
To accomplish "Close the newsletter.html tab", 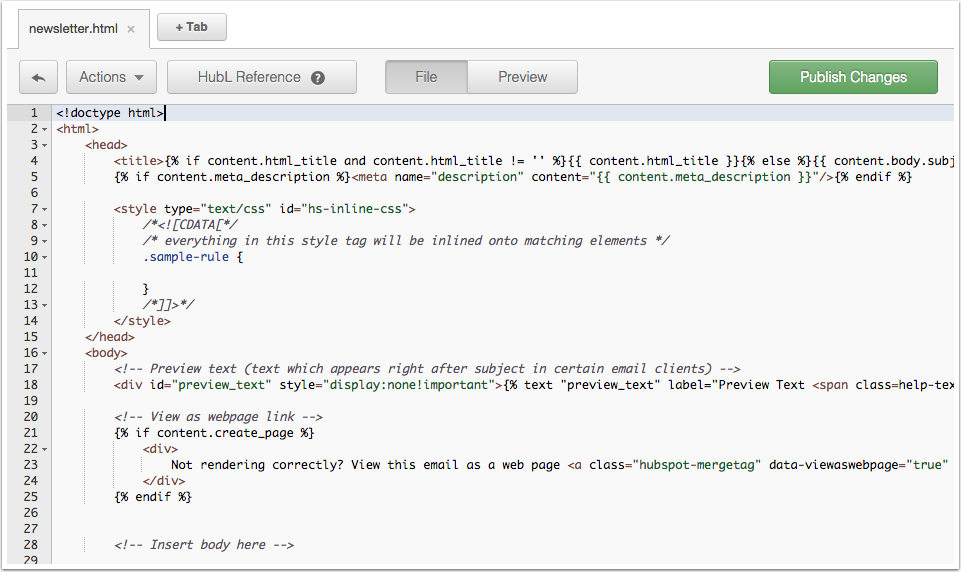I will 131,29.
